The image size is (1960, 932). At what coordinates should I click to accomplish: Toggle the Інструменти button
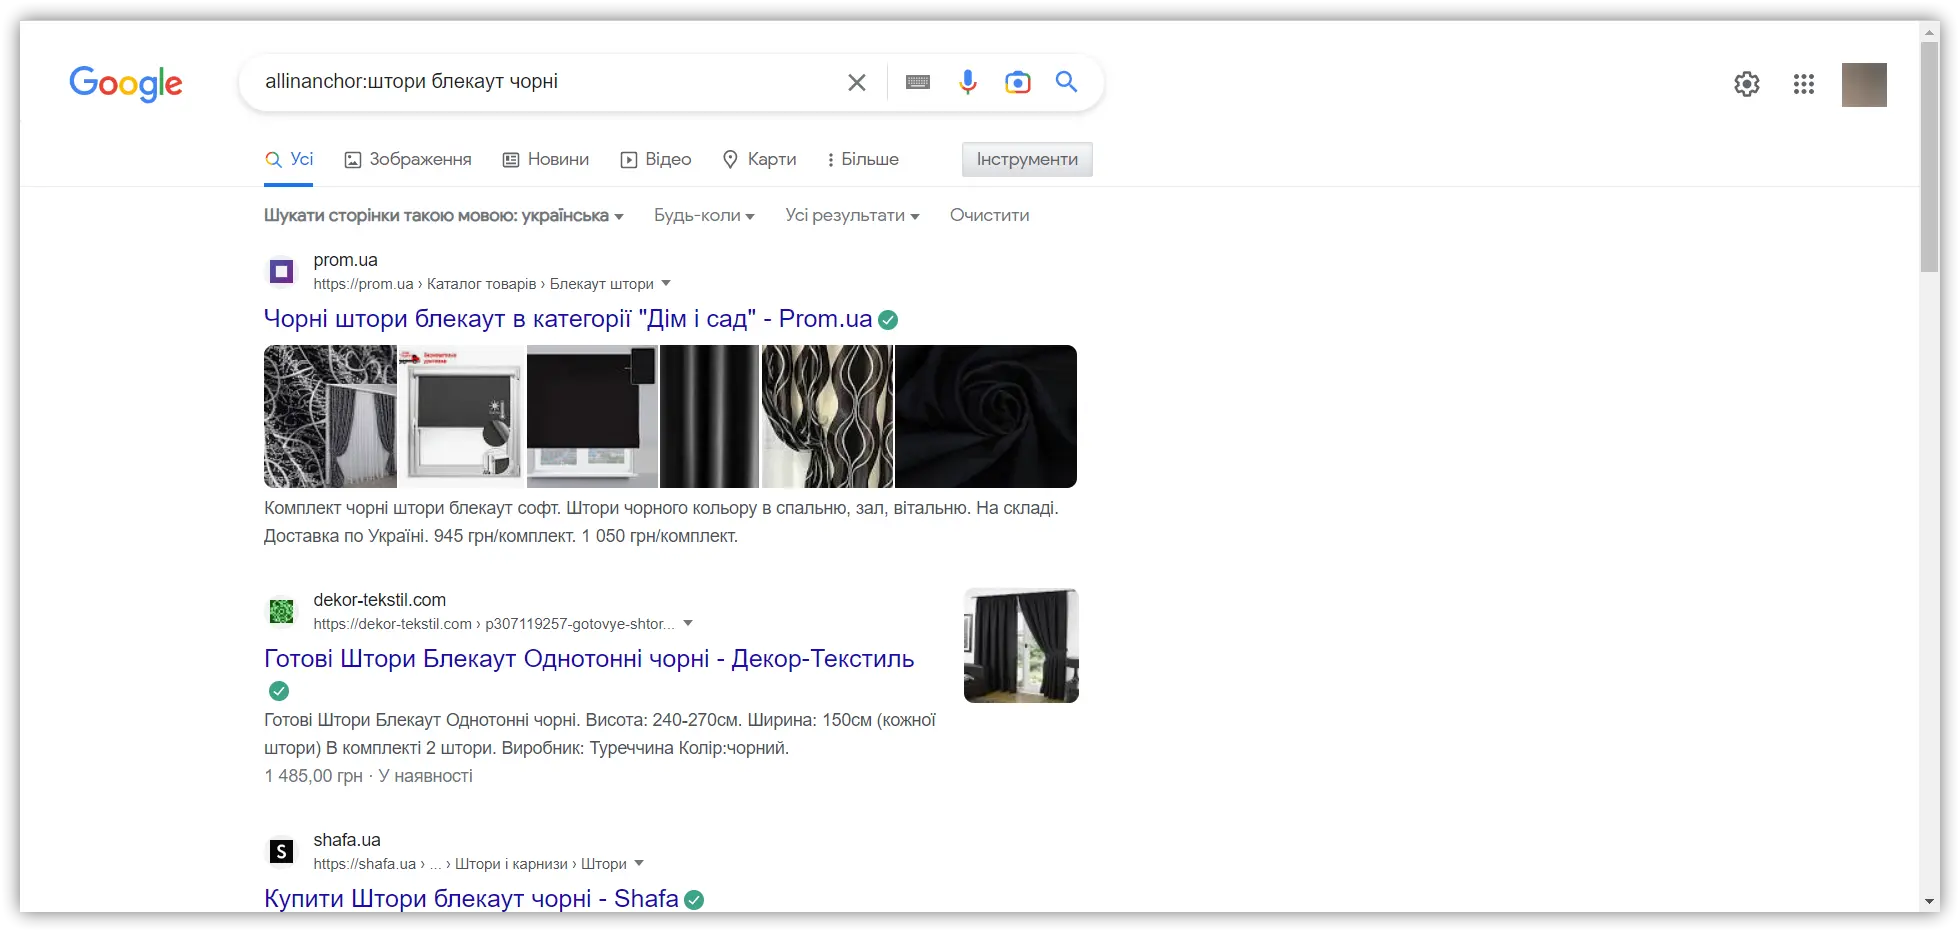point(1027,159)
